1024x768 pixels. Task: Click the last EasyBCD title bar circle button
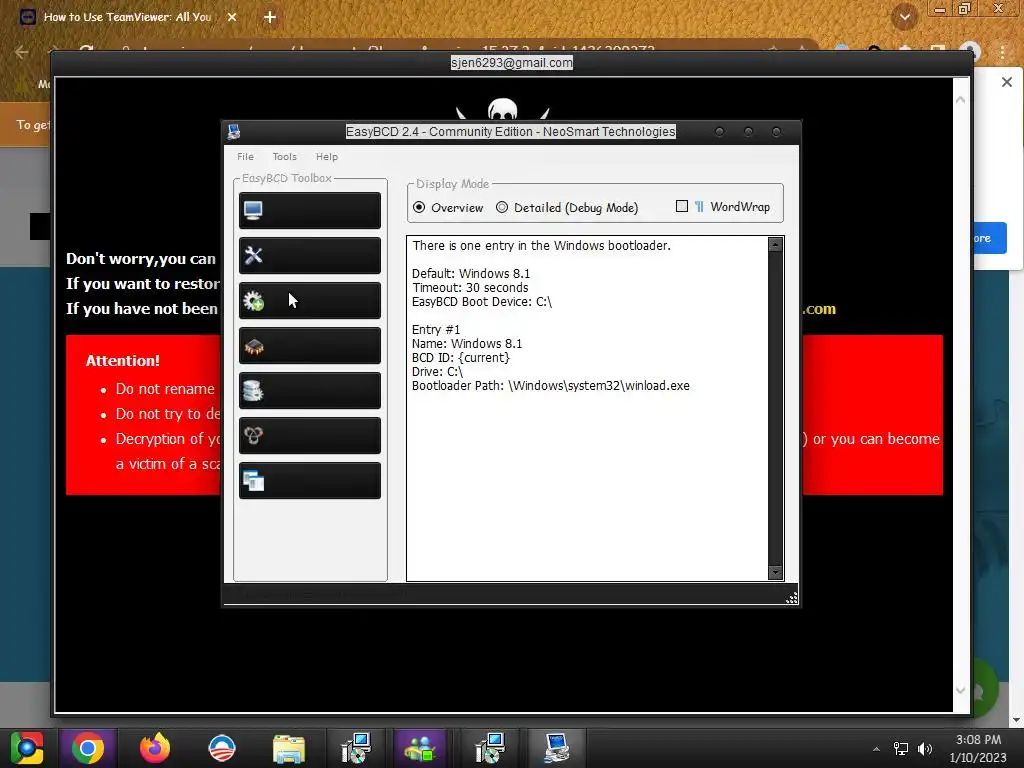[776, 132]
